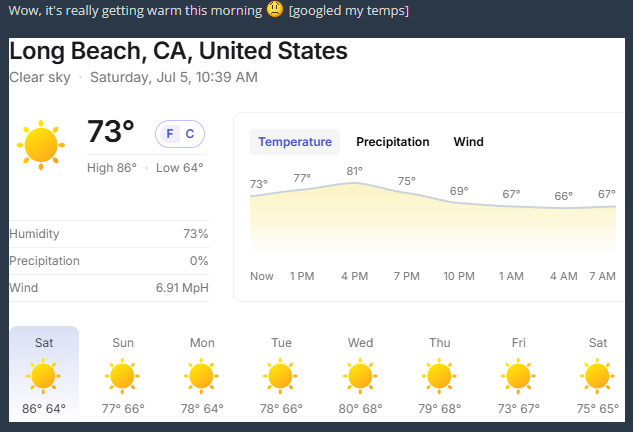Select the Fahrenheit (F) unit option
633x432 pixels.
click(x=170, y=134)
